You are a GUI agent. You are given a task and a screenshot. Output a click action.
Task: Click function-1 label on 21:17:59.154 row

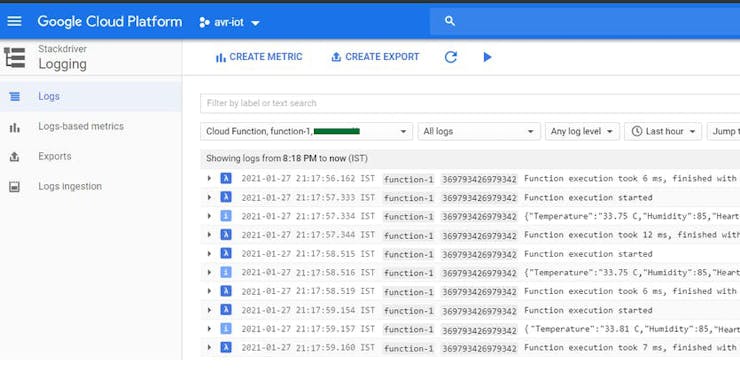point(408,311)
